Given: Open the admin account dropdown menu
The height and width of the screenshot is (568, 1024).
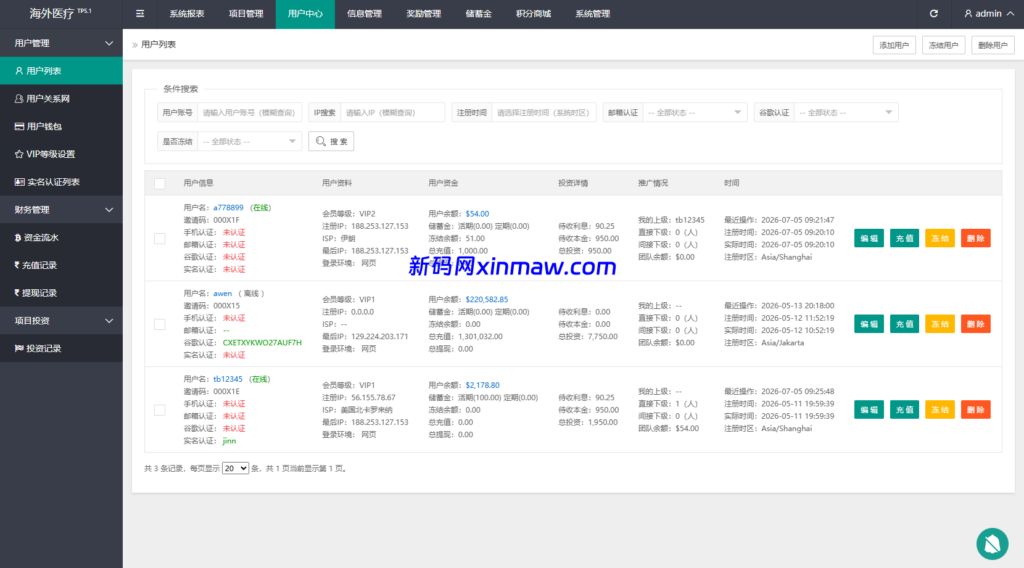Looking at the screenshot, I should tap(989, 14).
